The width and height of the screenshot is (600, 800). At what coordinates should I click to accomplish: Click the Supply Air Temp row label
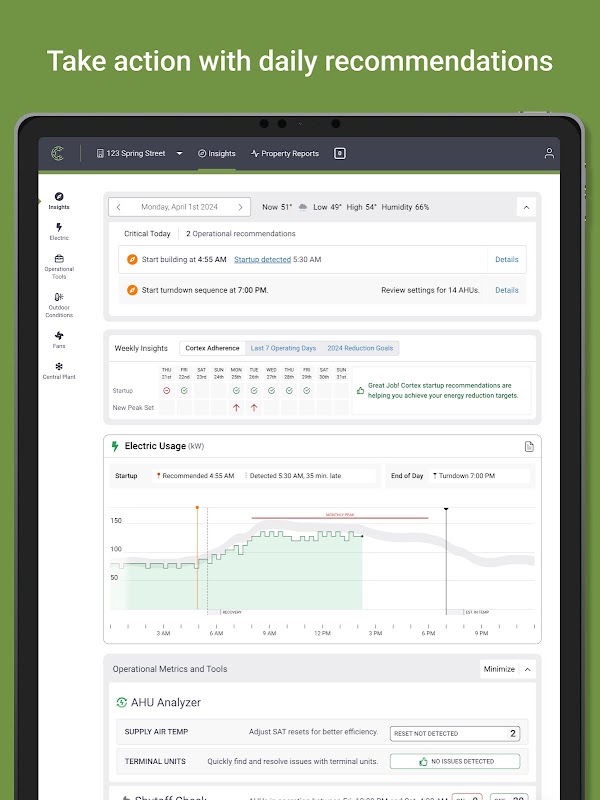[x=156, y=732]
